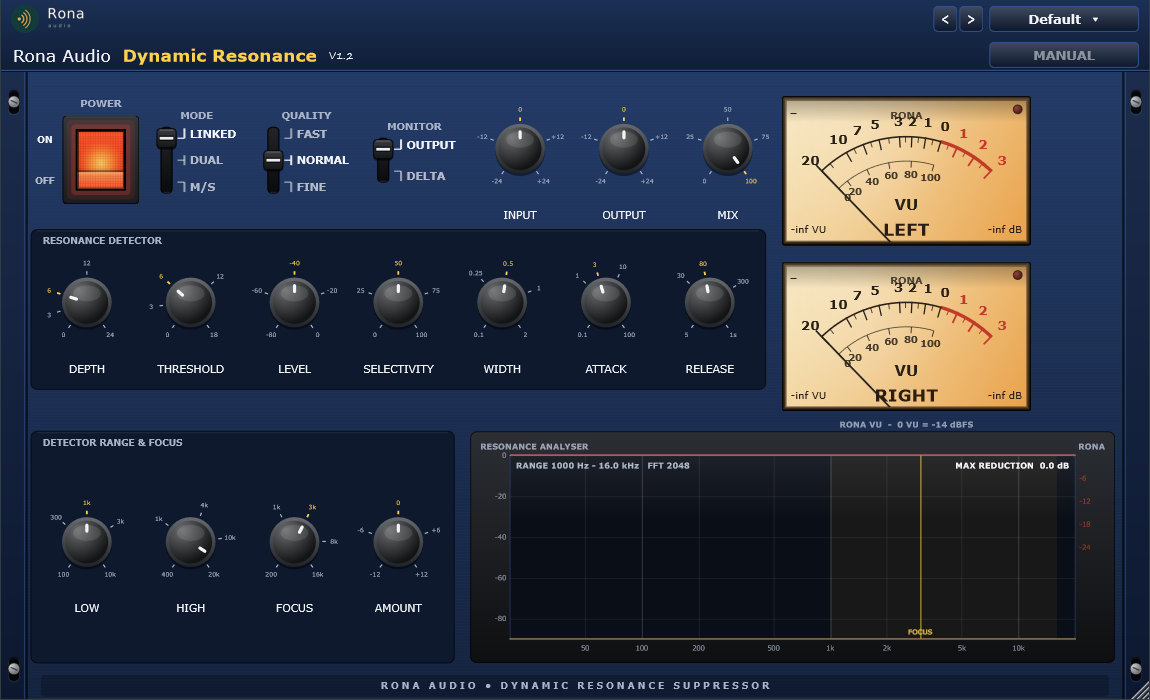Toggle the orange POWER rocker switch
The width and height of the screenshot is (1150, 700).
100,159
